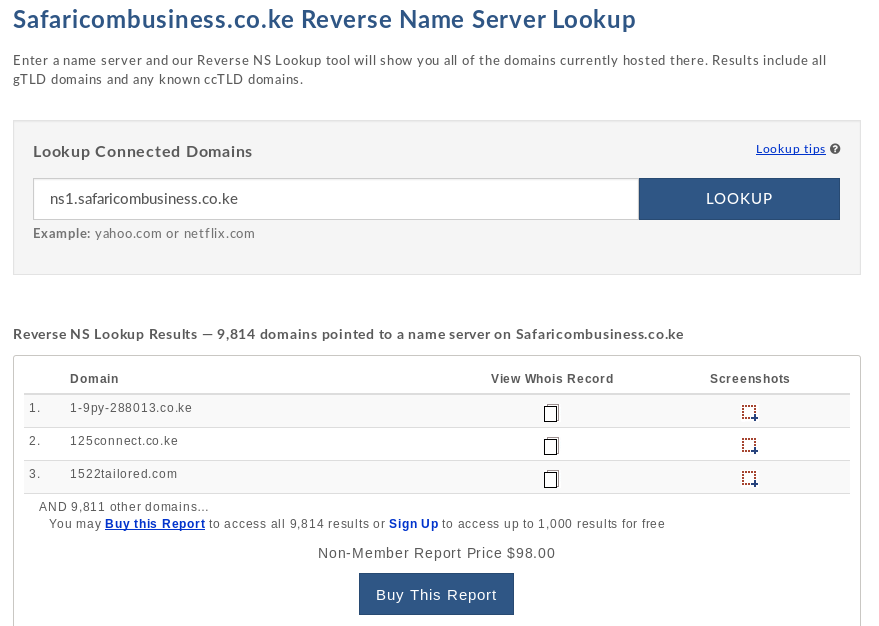Open Whois record for 1522tailored.com
The image size is (879, 626).
point(551,479)
